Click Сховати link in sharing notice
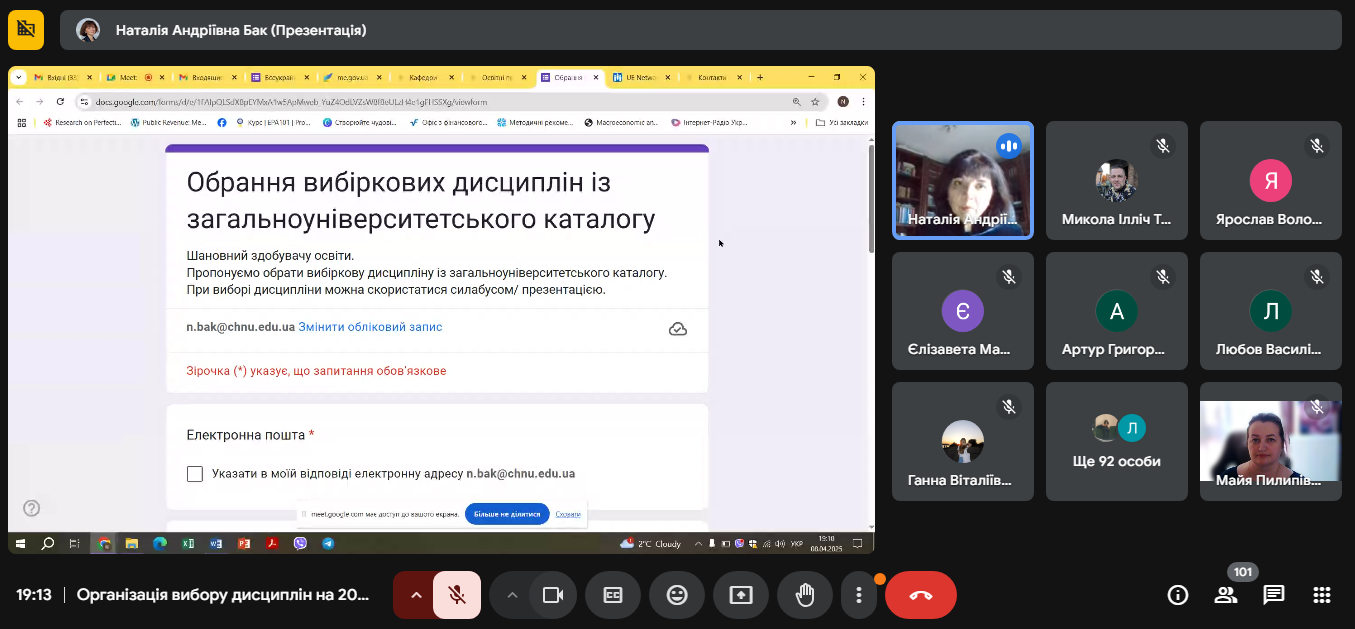The image size is (1355, 629). pyautogui.click(x=568, y=514)
